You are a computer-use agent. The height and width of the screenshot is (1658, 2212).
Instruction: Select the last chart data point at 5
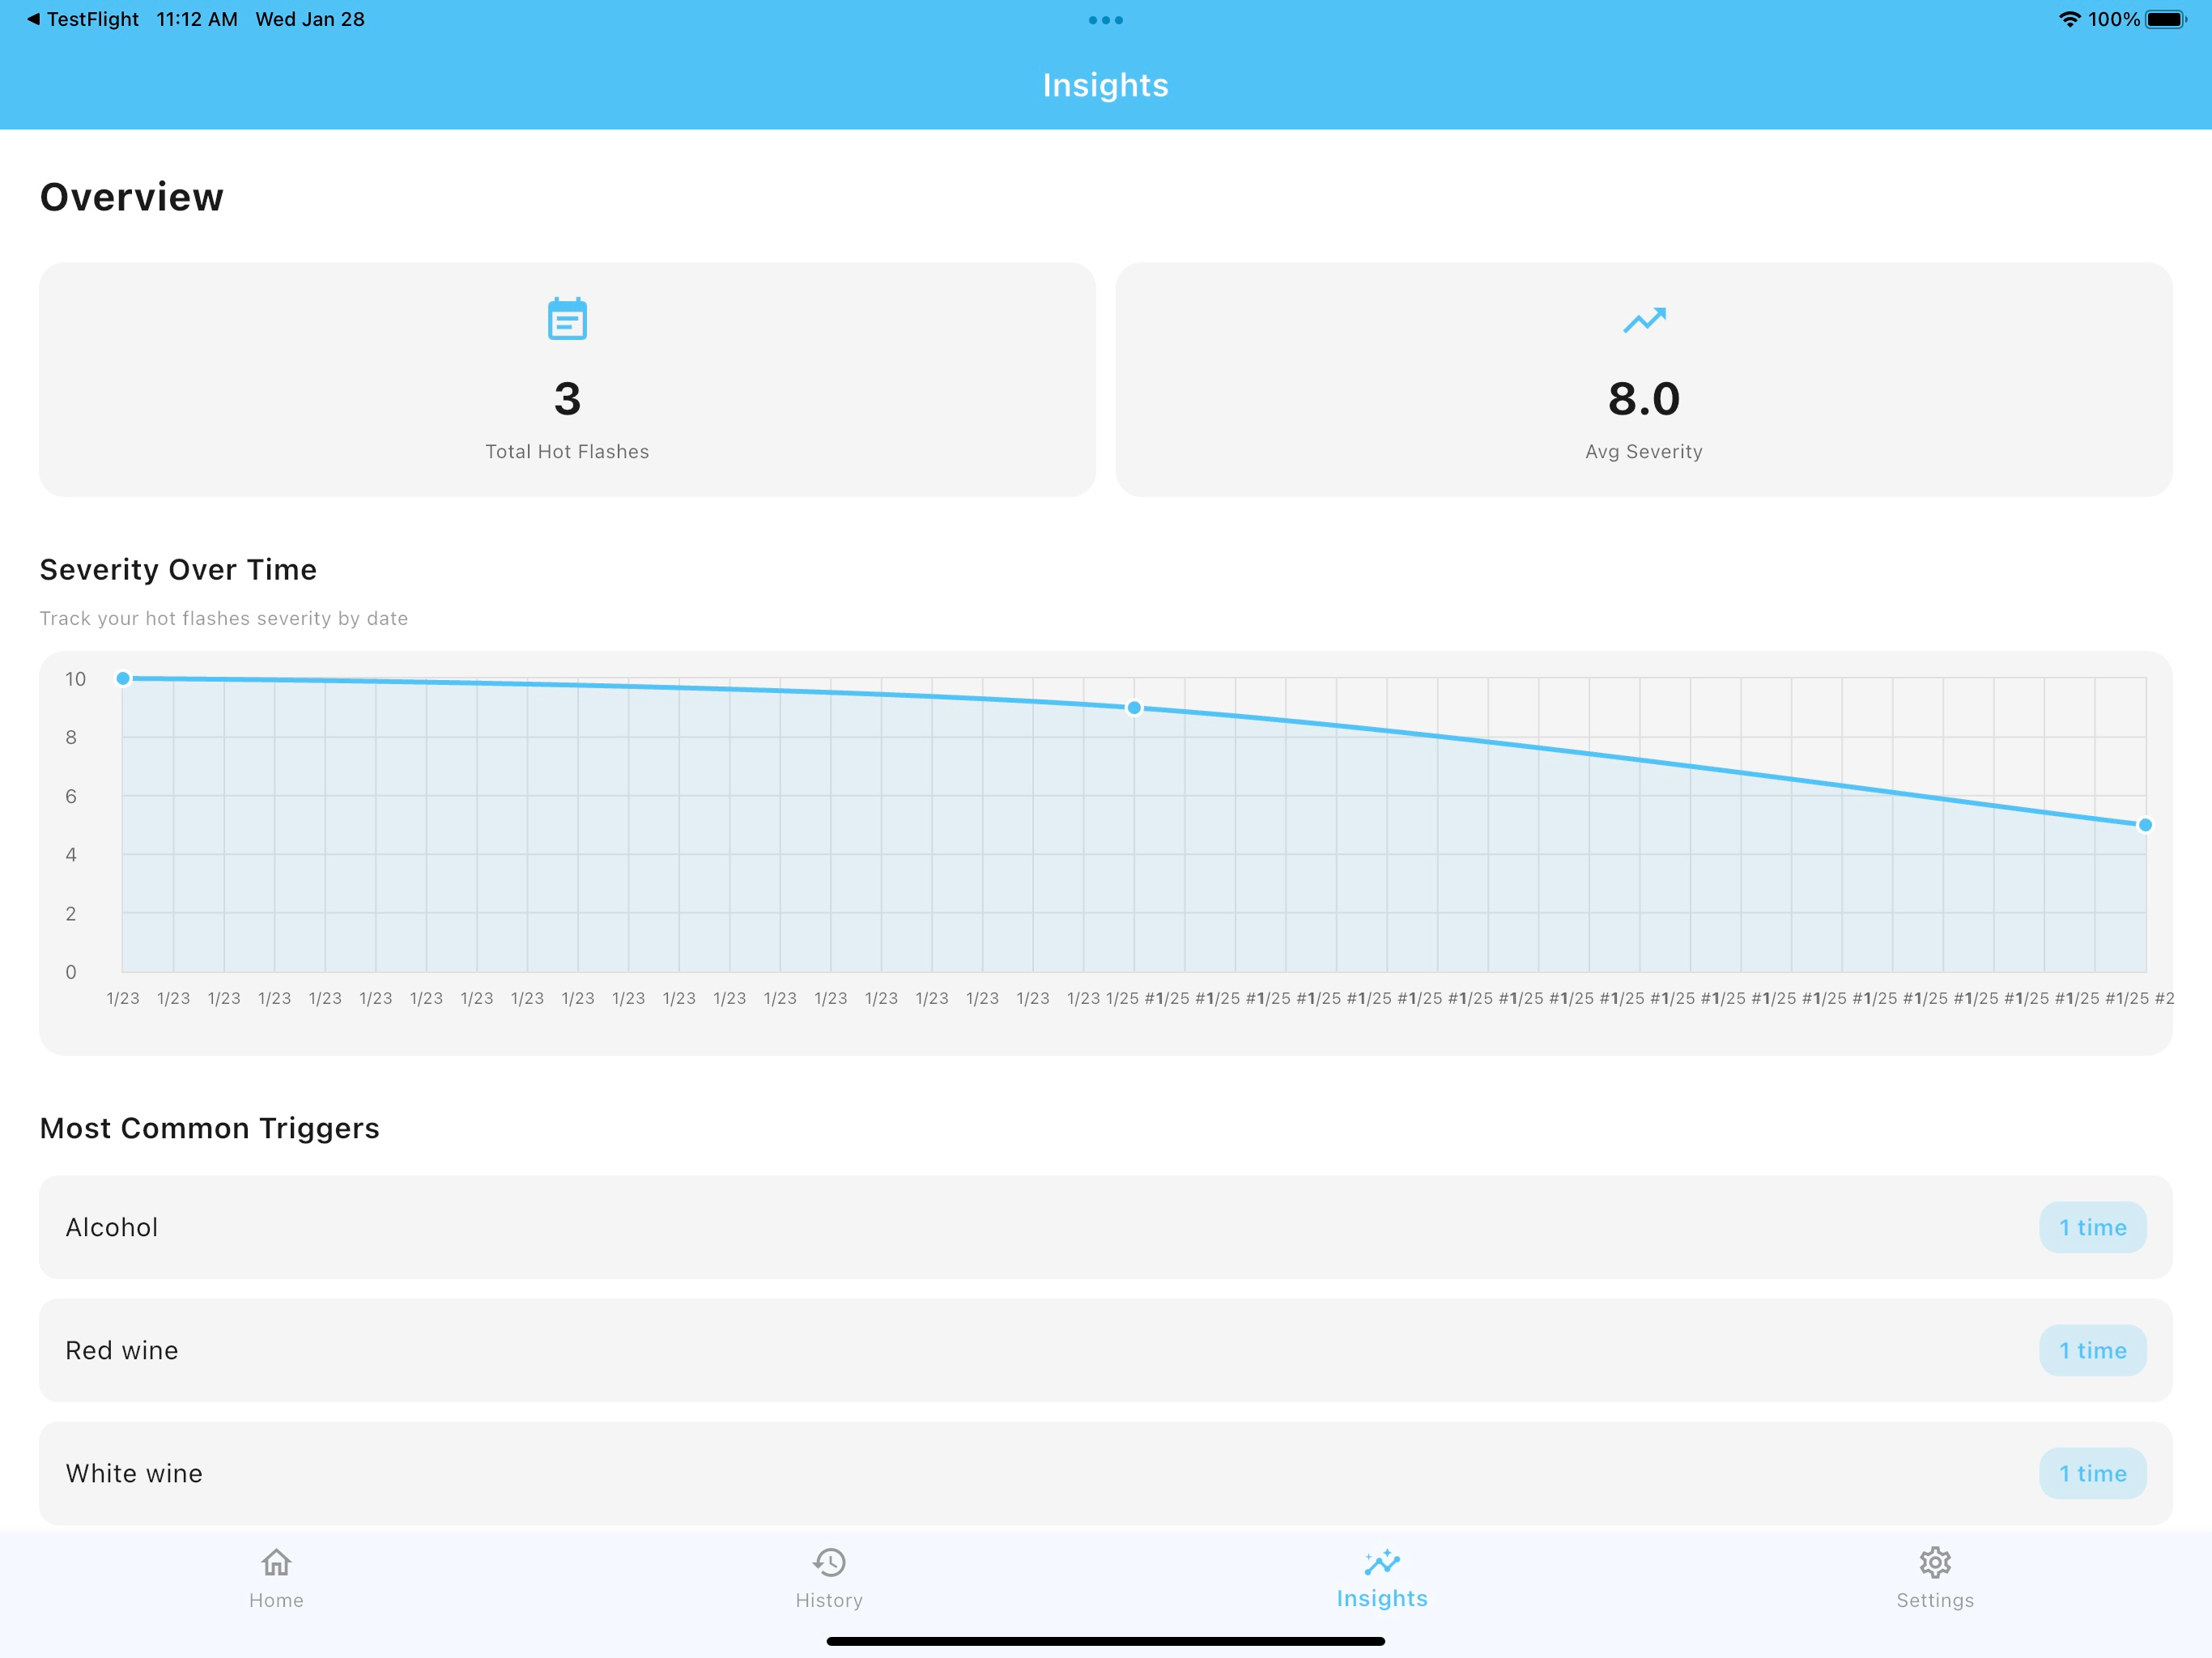coord(2145,825)
